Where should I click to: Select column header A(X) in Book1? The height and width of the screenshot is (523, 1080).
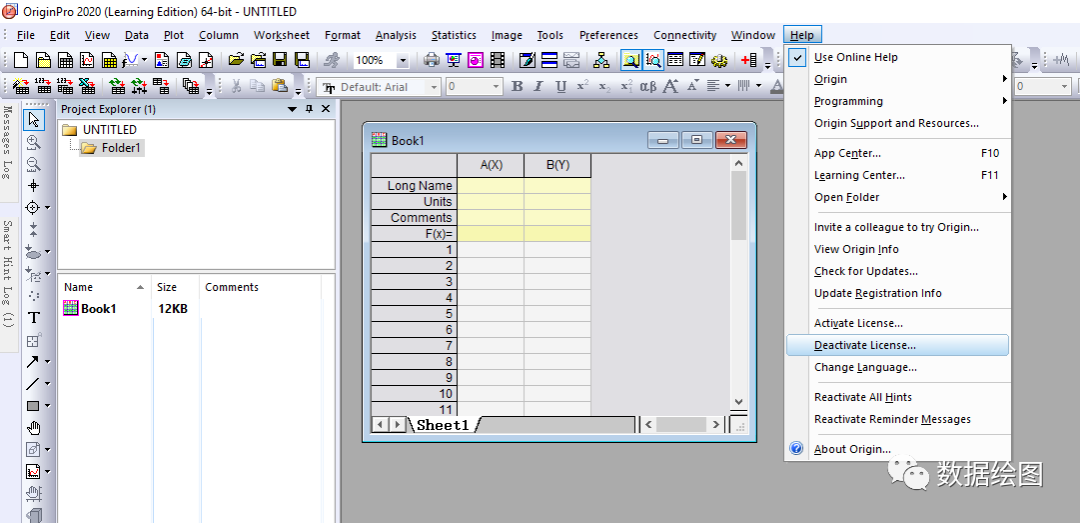490,165
